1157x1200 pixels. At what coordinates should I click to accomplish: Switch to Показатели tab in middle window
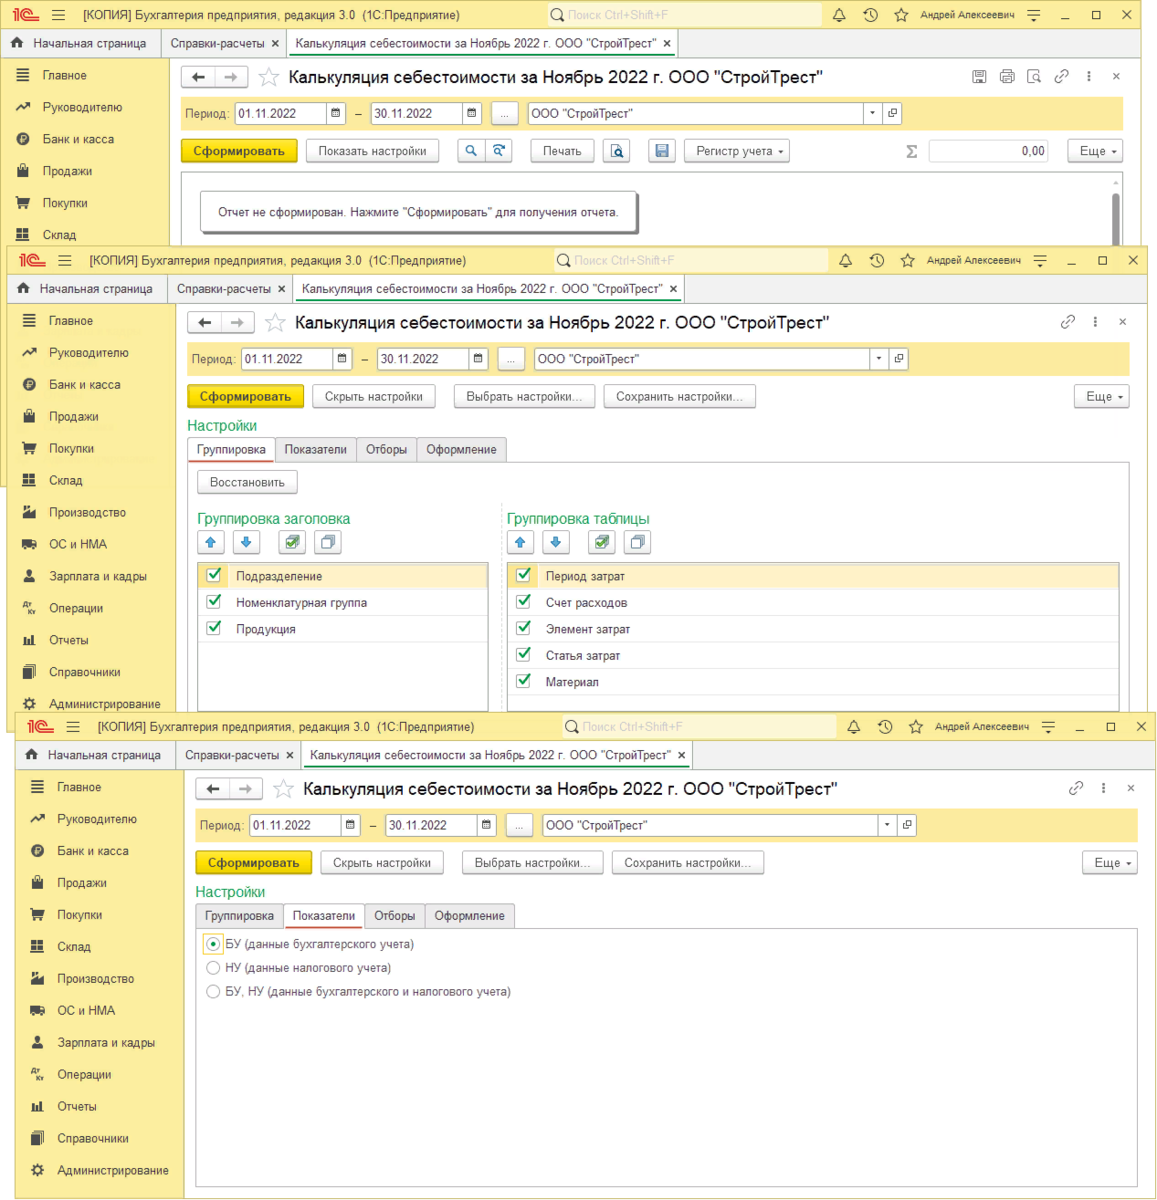pos(315,450)
